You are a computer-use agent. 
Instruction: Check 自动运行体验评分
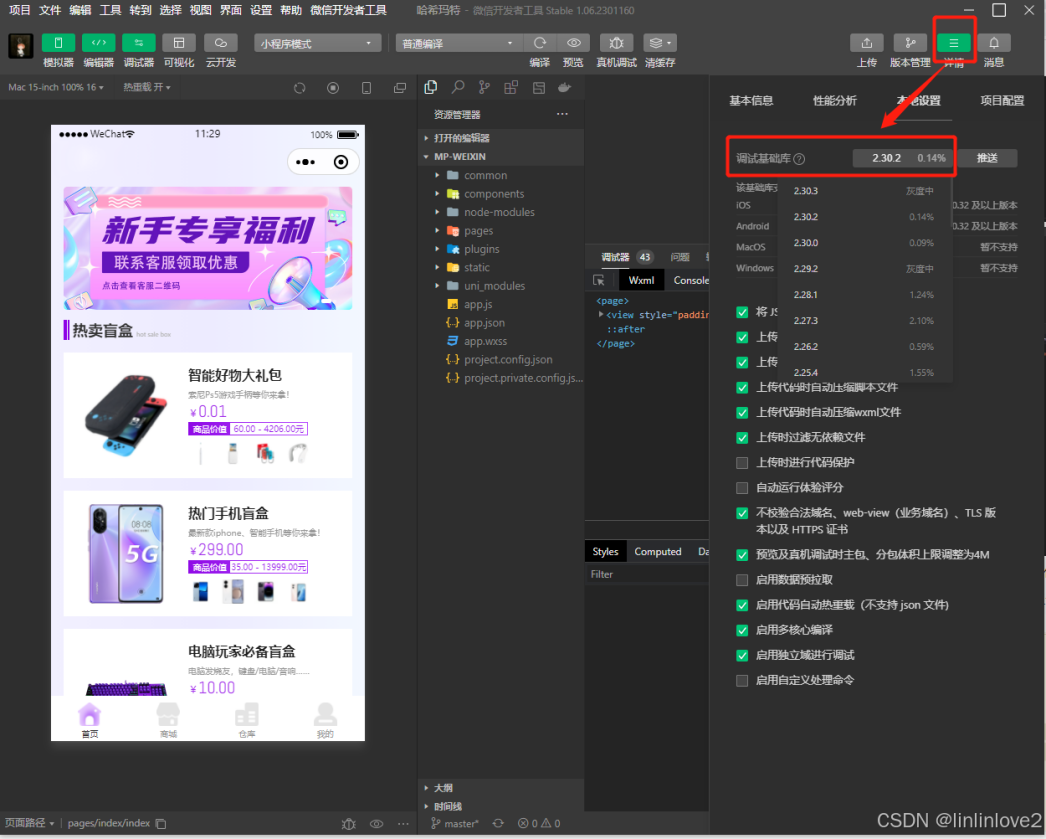pyautogui.click(x=742, y=488)
